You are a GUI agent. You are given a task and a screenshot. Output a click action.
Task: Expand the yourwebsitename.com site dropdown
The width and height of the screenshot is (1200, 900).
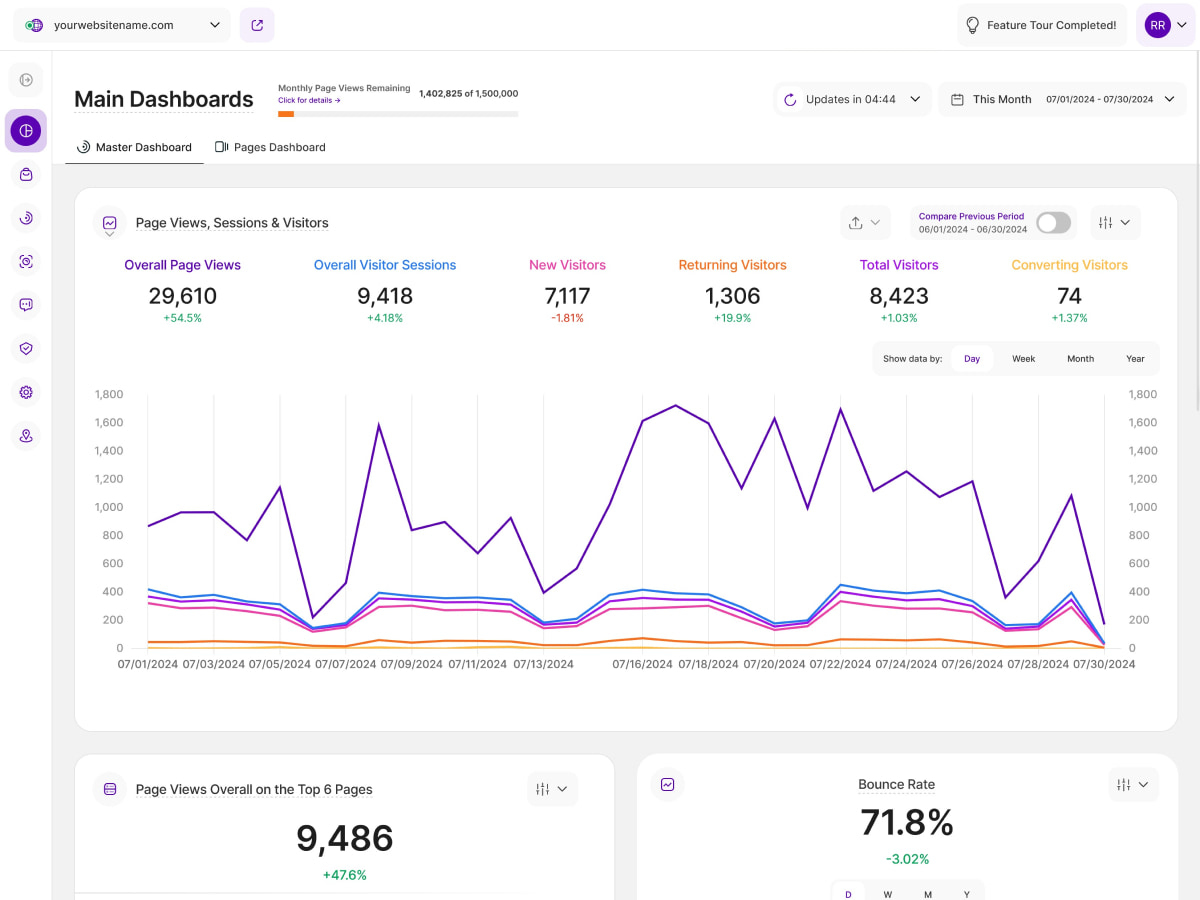tap(122, 25)
